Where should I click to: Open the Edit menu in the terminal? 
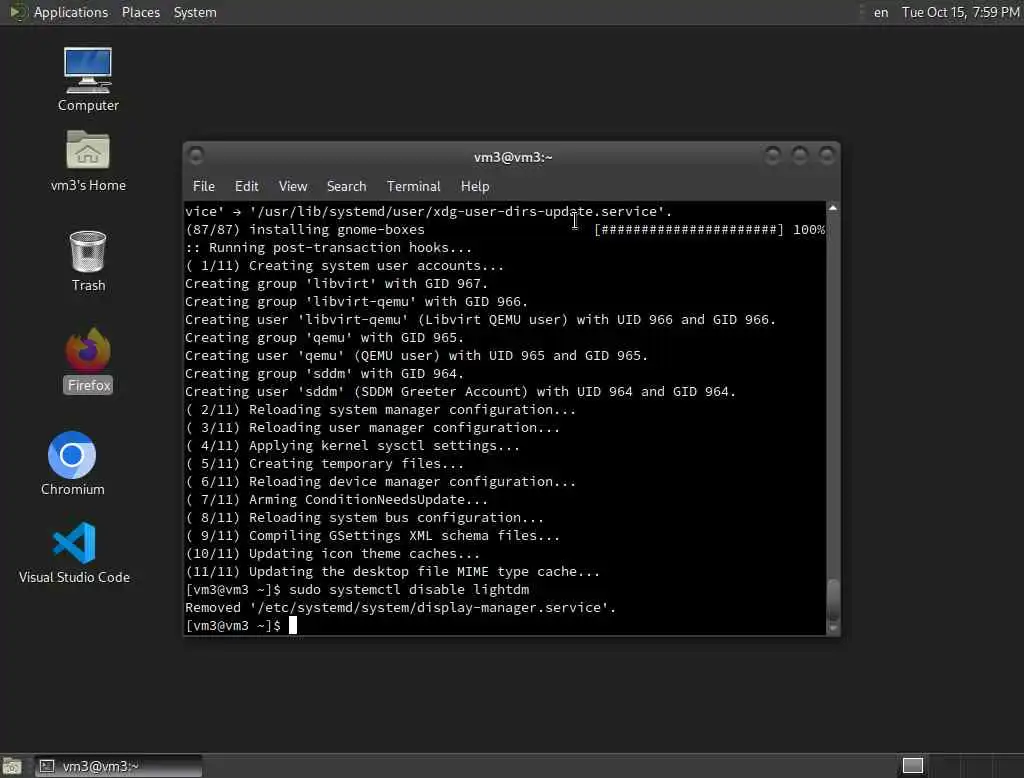click(246, 186)
